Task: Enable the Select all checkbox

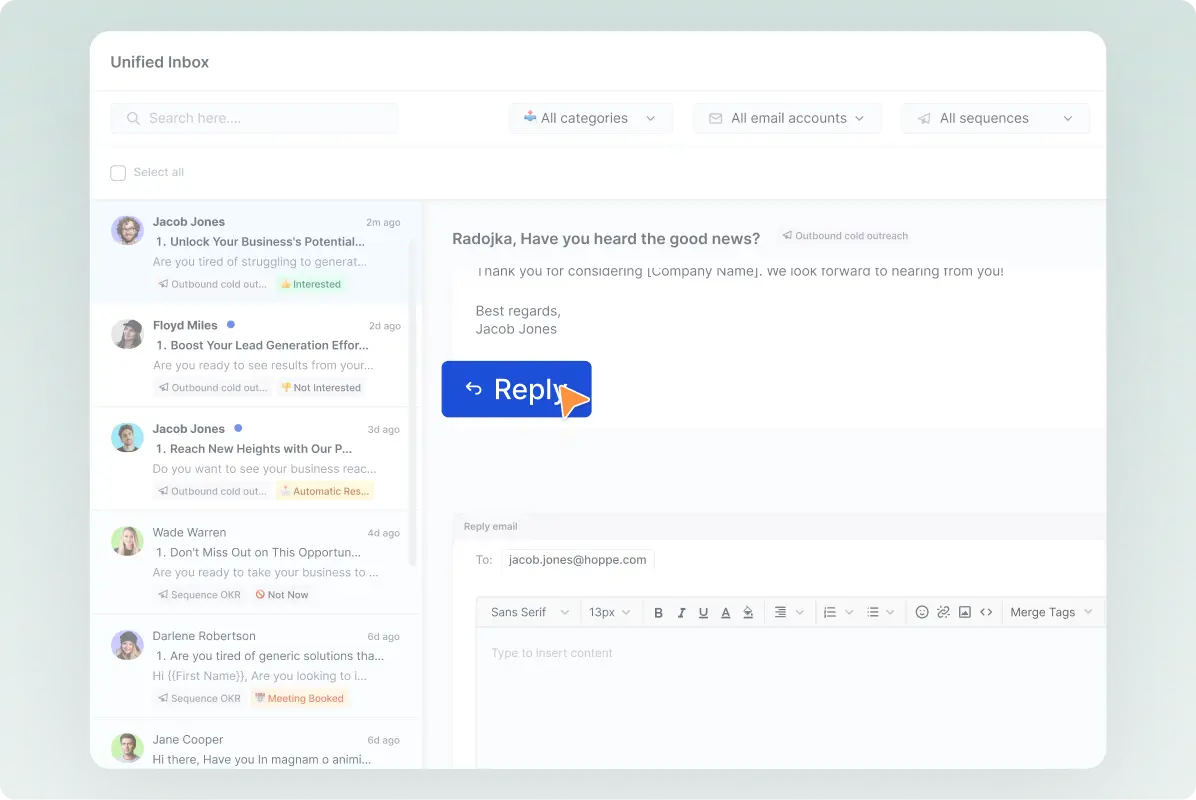Action: (x=117, y=172)
